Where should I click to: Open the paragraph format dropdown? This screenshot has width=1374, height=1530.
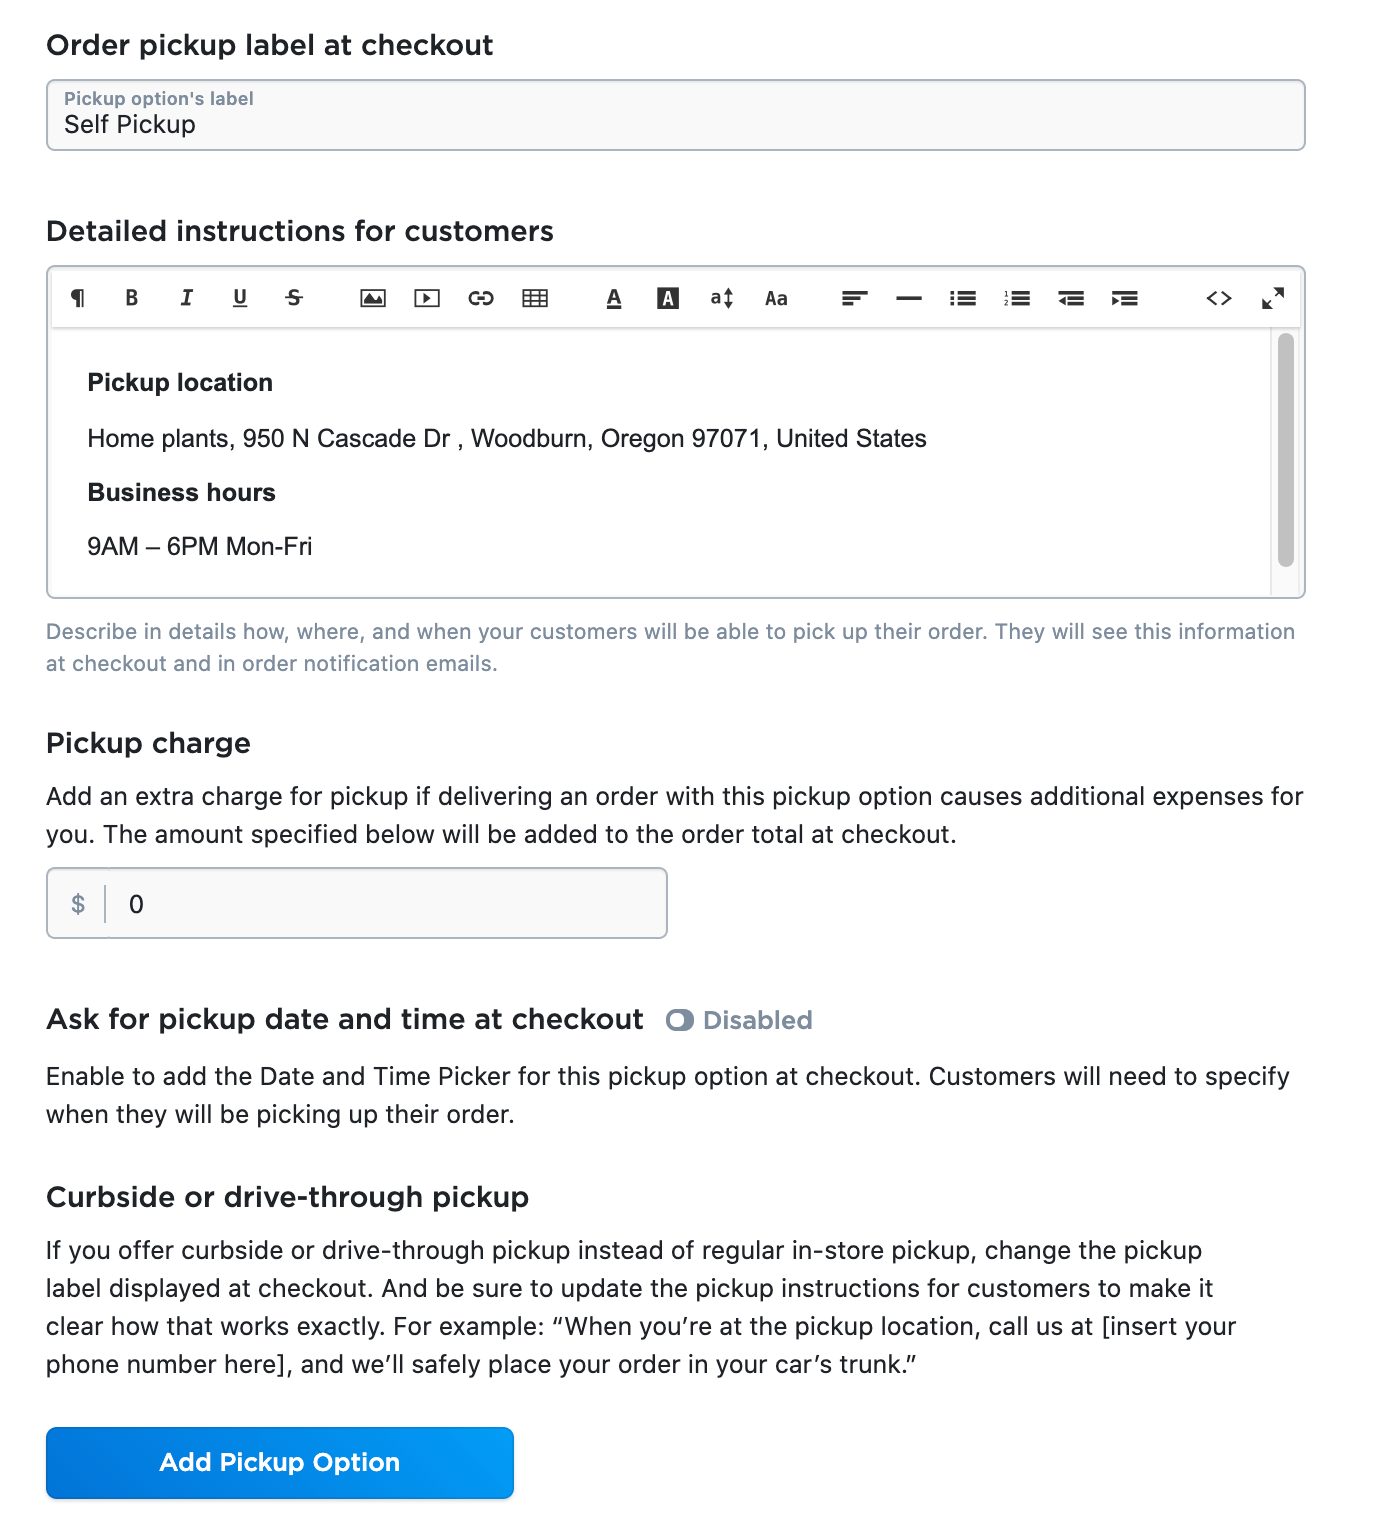[78, 298]
